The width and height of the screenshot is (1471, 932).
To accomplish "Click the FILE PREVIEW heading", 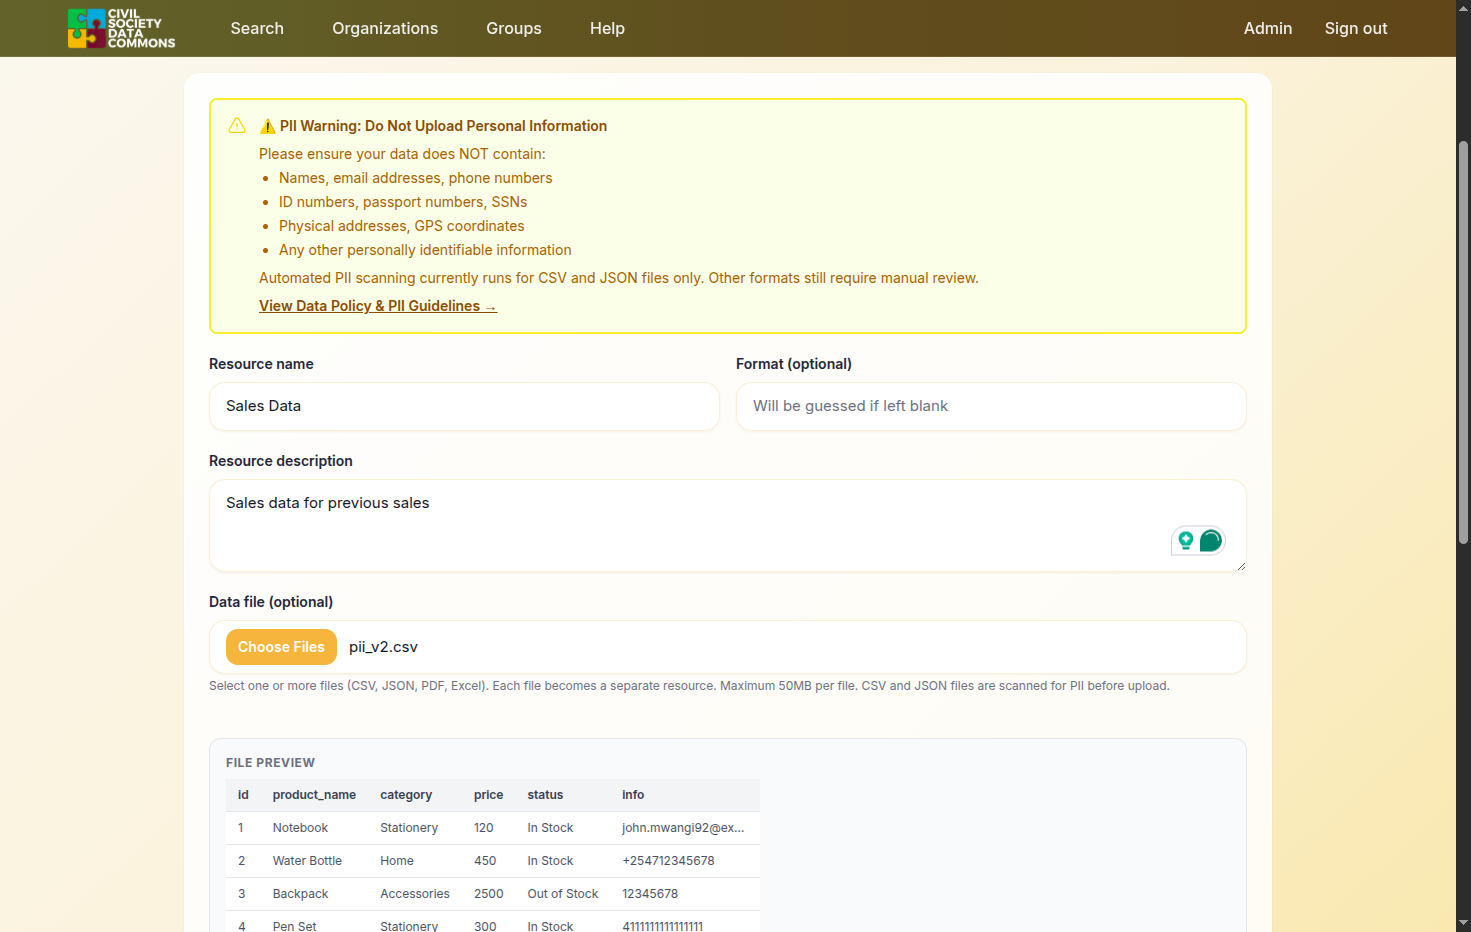I will (270, 763).
